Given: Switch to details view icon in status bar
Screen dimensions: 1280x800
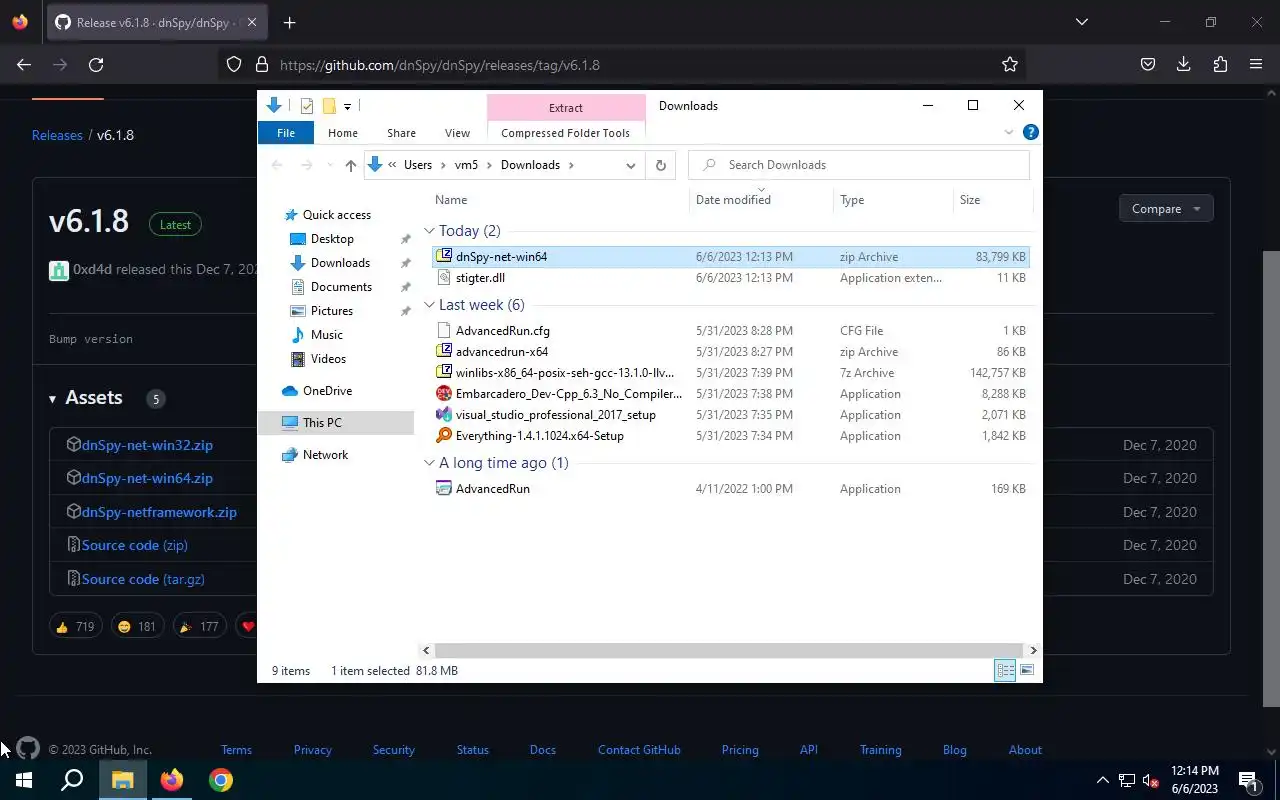Looking at the screenshot, I should coord(1005,671).
